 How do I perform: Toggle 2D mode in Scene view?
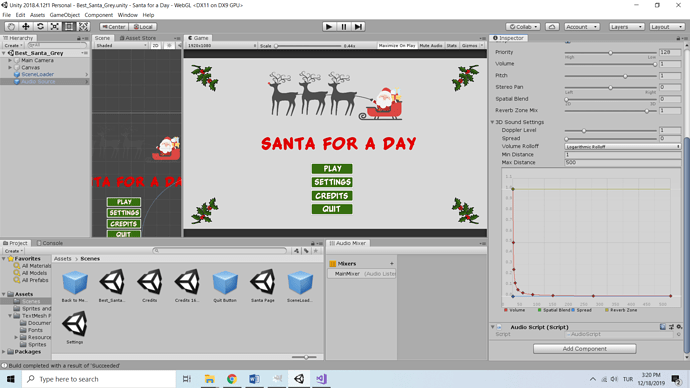coord(155,45)
